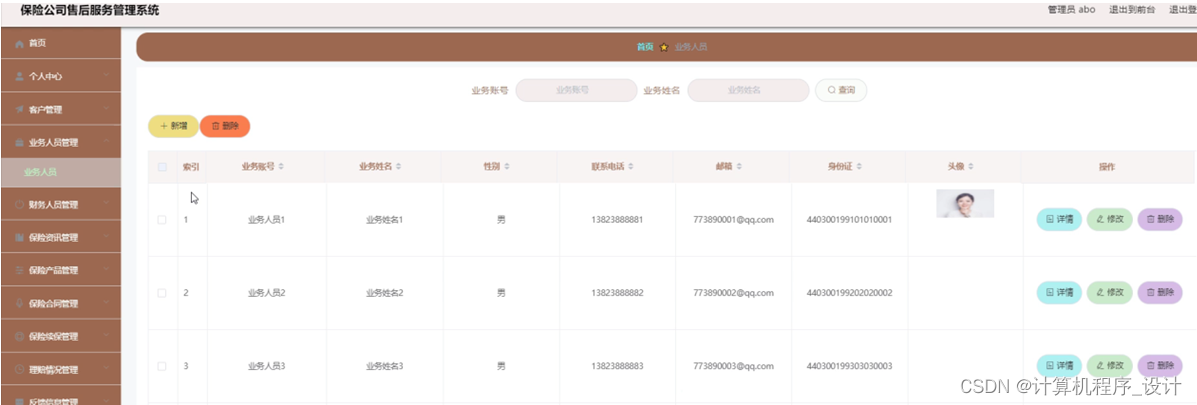Click the title 保险公司售后服务管理系统
This screenshot has width=1197, height=405.
90,11
